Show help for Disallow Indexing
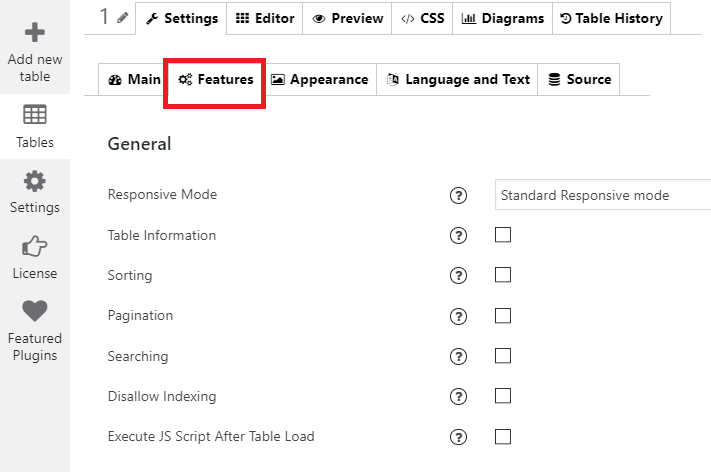This screenshot has height=472, width=711. click(x=458, y=396)
